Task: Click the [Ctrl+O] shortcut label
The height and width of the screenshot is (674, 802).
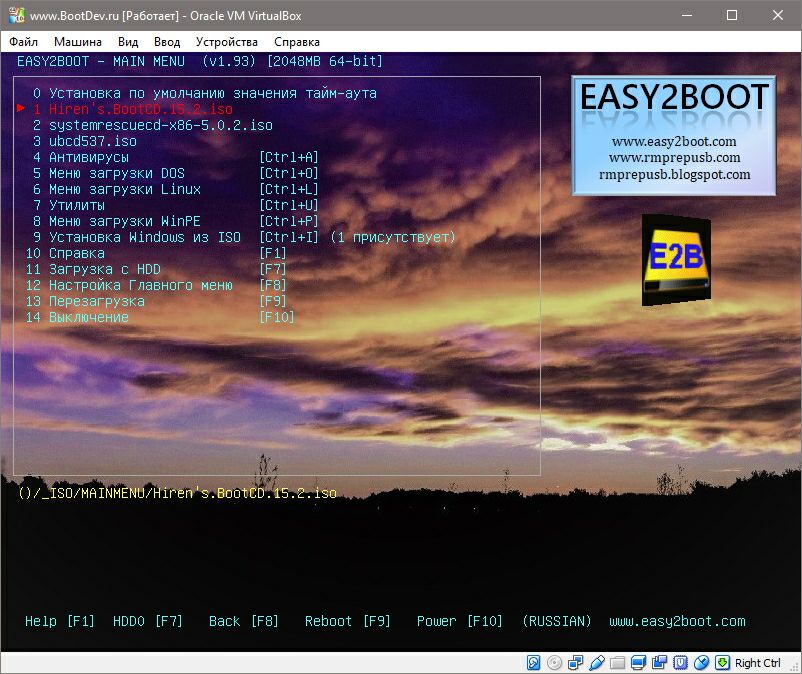Action: coord(289,173)
